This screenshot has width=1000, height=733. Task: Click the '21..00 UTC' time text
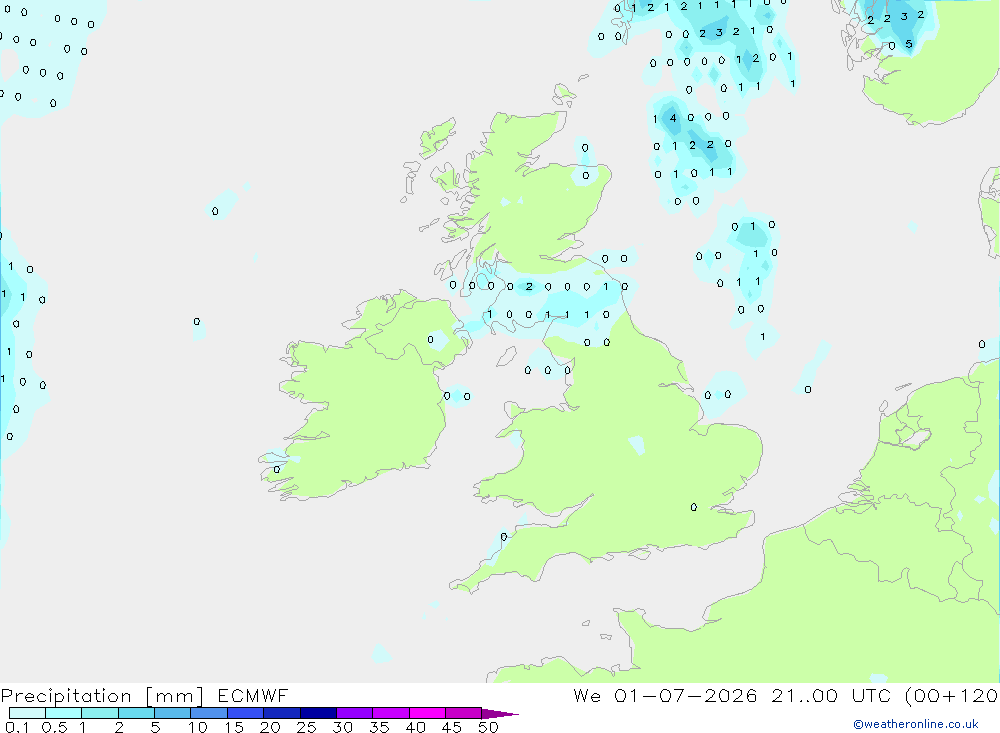click(x=833, y=695)
